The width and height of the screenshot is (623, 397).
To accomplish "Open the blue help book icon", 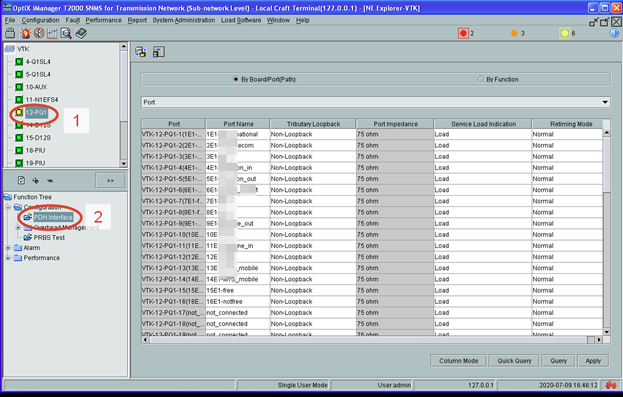I will (81, 33).
